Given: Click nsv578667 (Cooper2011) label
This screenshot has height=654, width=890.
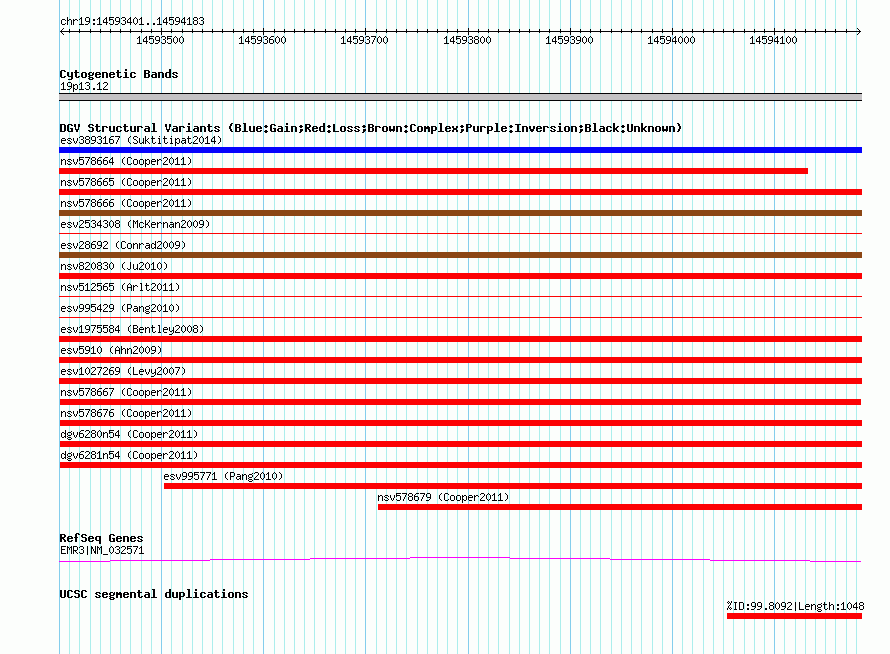Looking at the screenshot, I should (126, 392).
